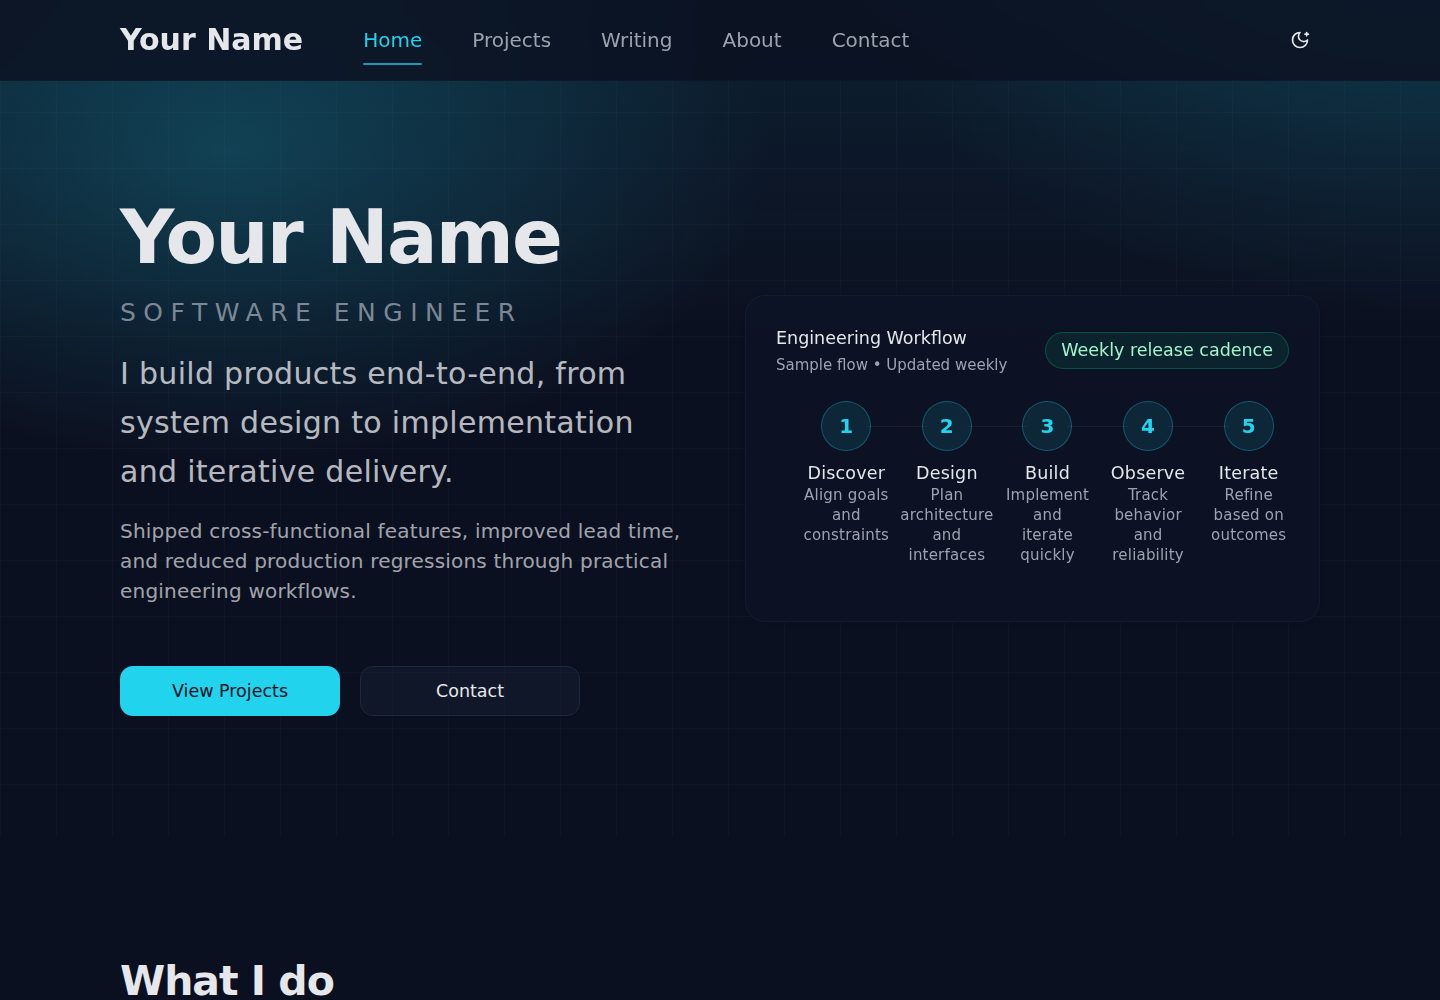Click the View Projects button

point(230,691)
